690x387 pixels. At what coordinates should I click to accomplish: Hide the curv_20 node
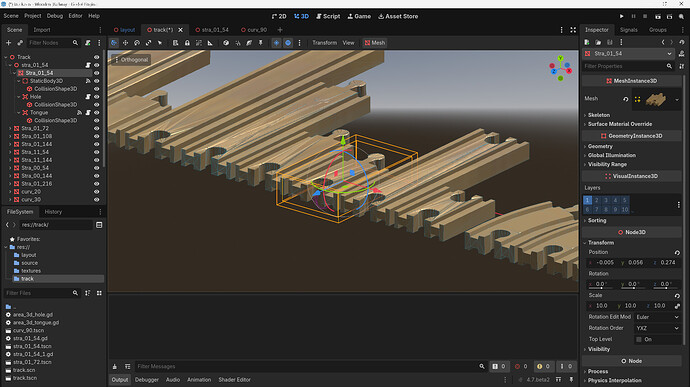(96, 192)
